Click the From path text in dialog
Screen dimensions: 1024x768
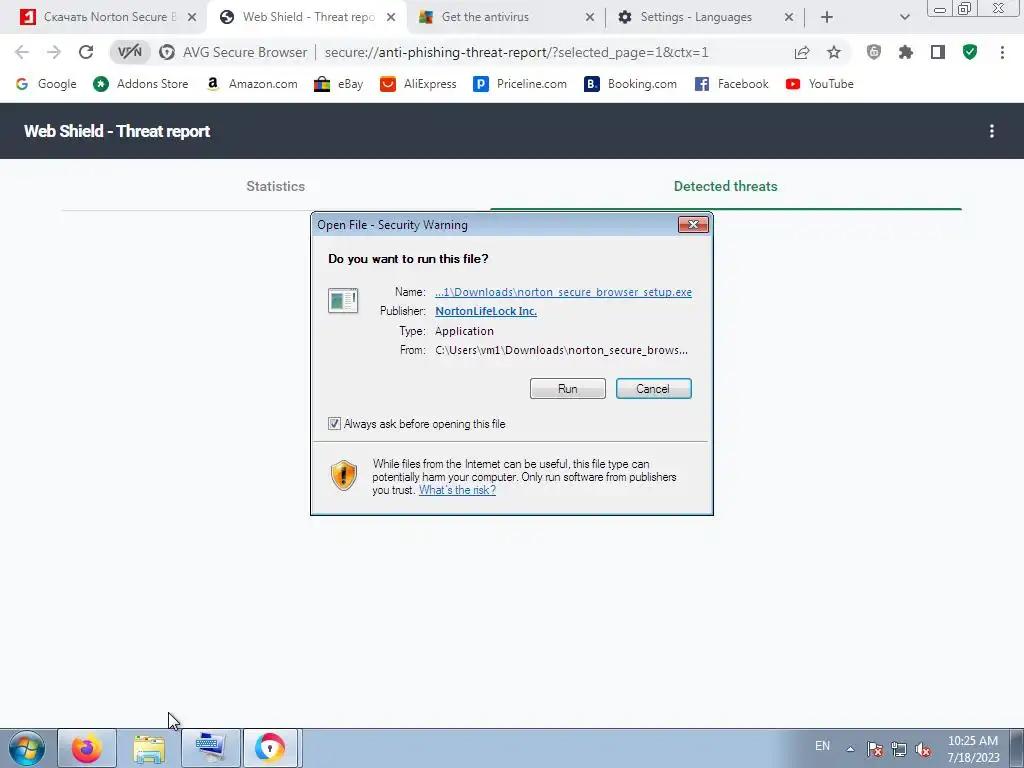click(561, 350)
